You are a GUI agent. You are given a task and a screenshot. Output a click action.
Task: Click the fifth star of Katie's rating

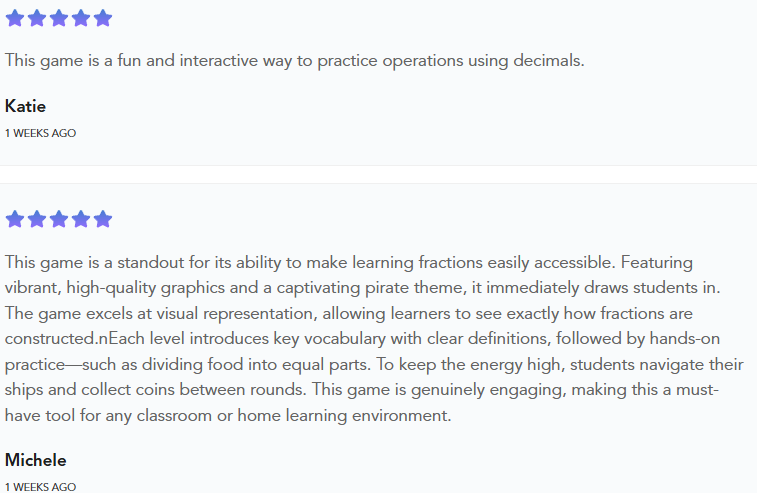pyautogui.click(x=103, y=18)
